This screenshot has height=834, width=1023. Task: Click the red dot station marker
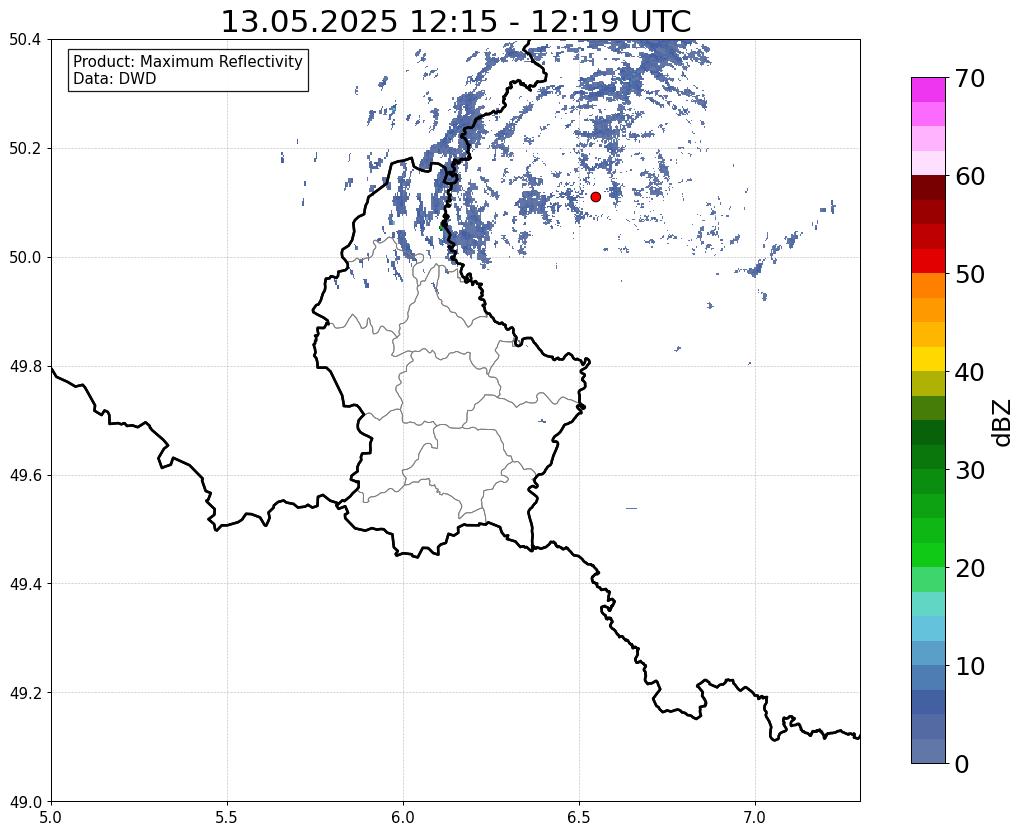(x=595, y=196)
